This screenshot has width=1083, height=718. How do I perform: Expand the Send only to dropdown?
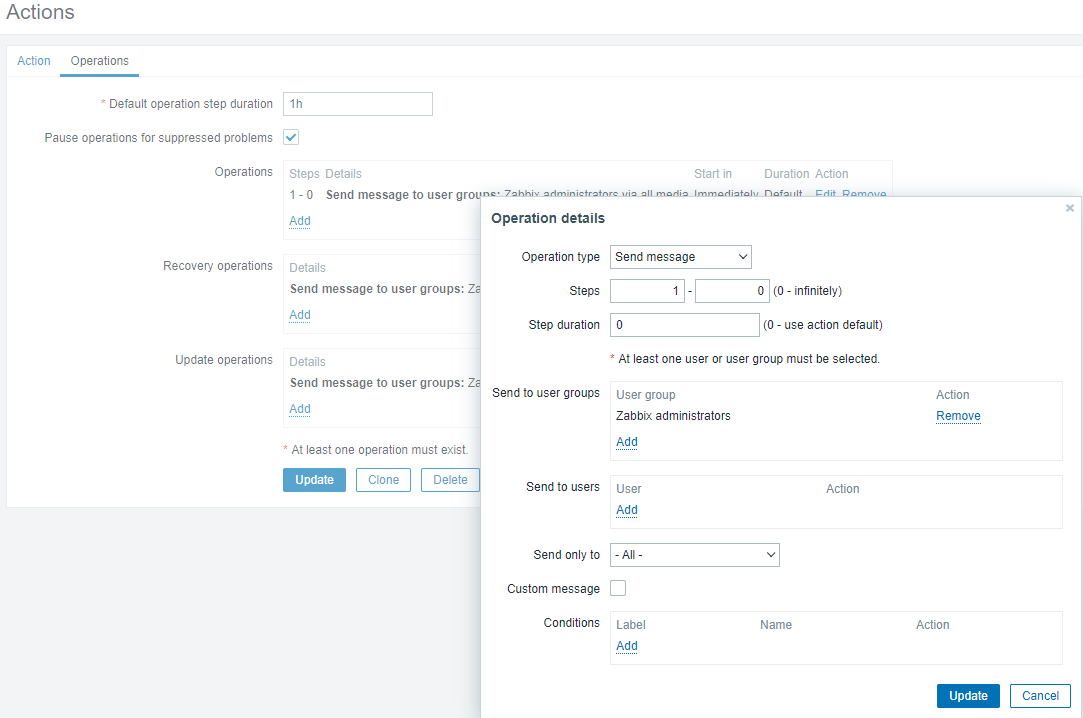(694, 554)
